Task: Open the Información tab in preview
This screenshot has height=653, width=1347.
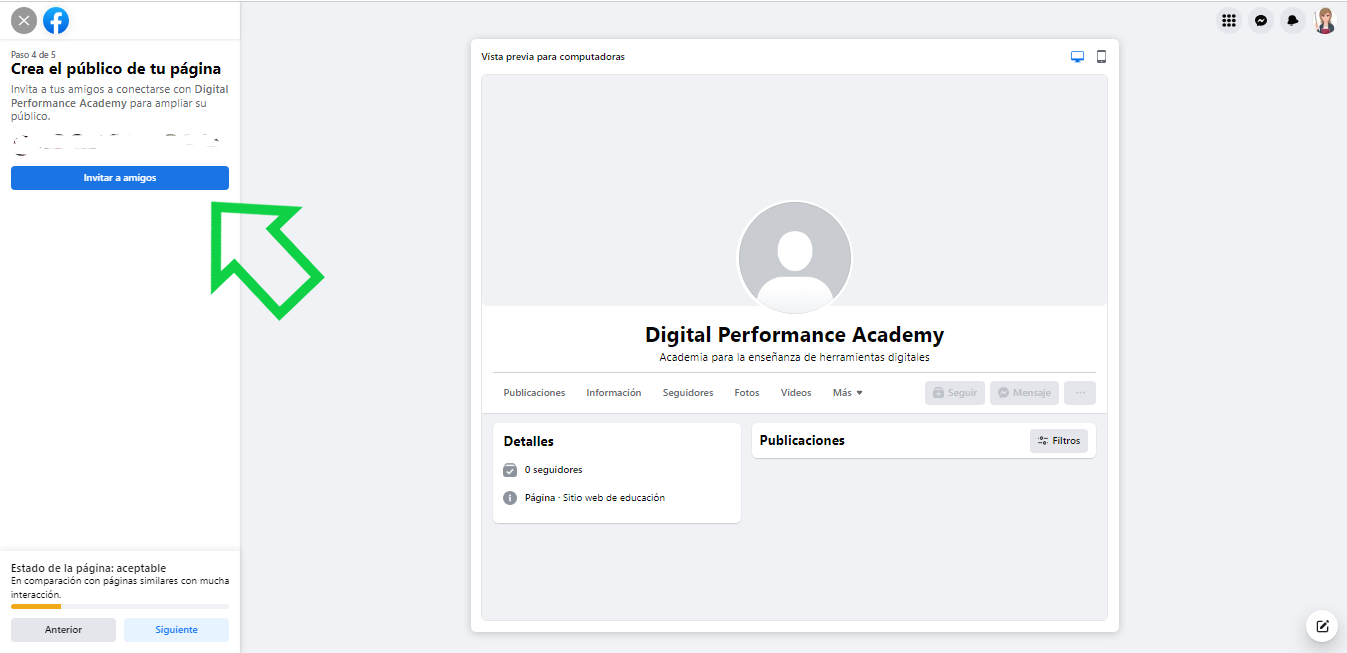Action: click(614, 393)
